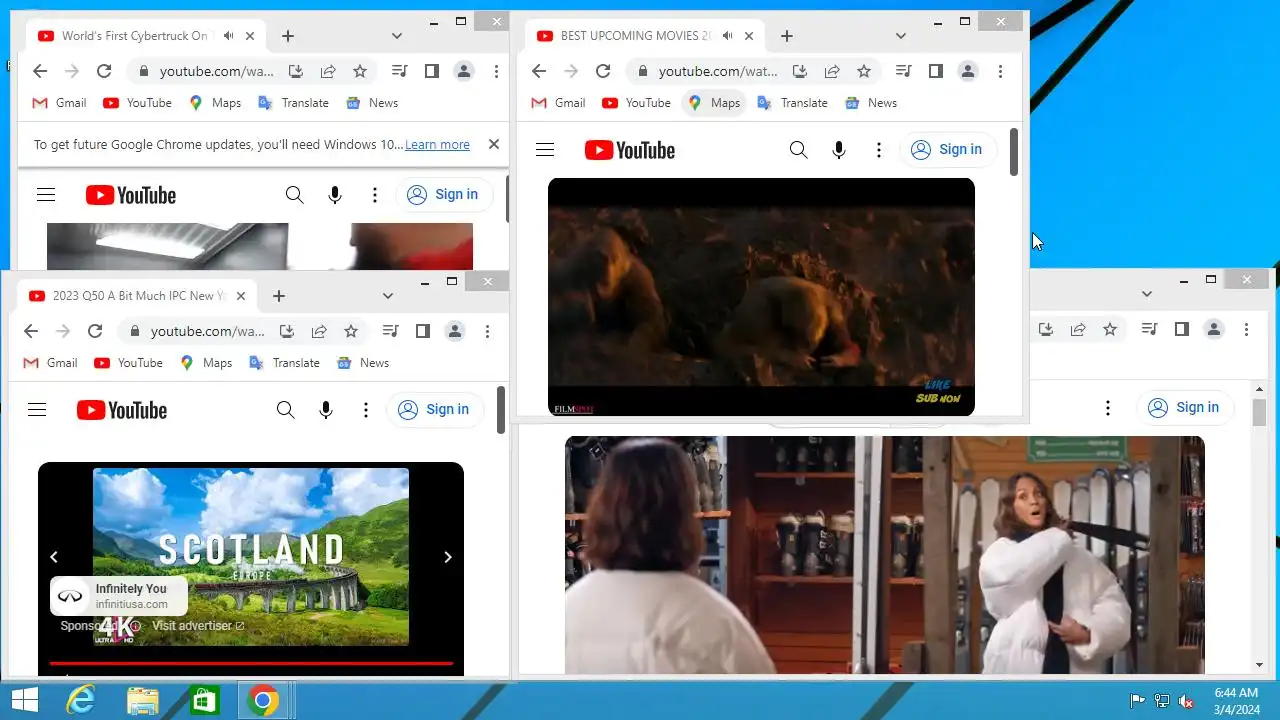Show next ad image in Q50 window
Viewport: 1280px width, 720px height.
448,557
